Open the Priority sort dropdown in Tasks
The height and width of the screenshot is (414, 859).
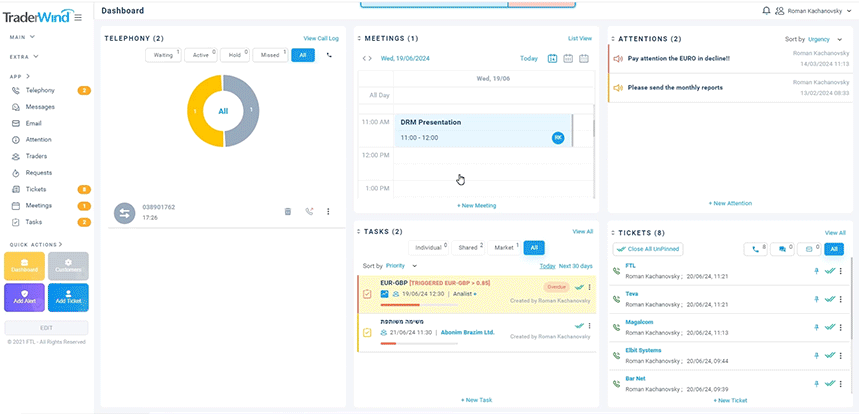point(400,266)
